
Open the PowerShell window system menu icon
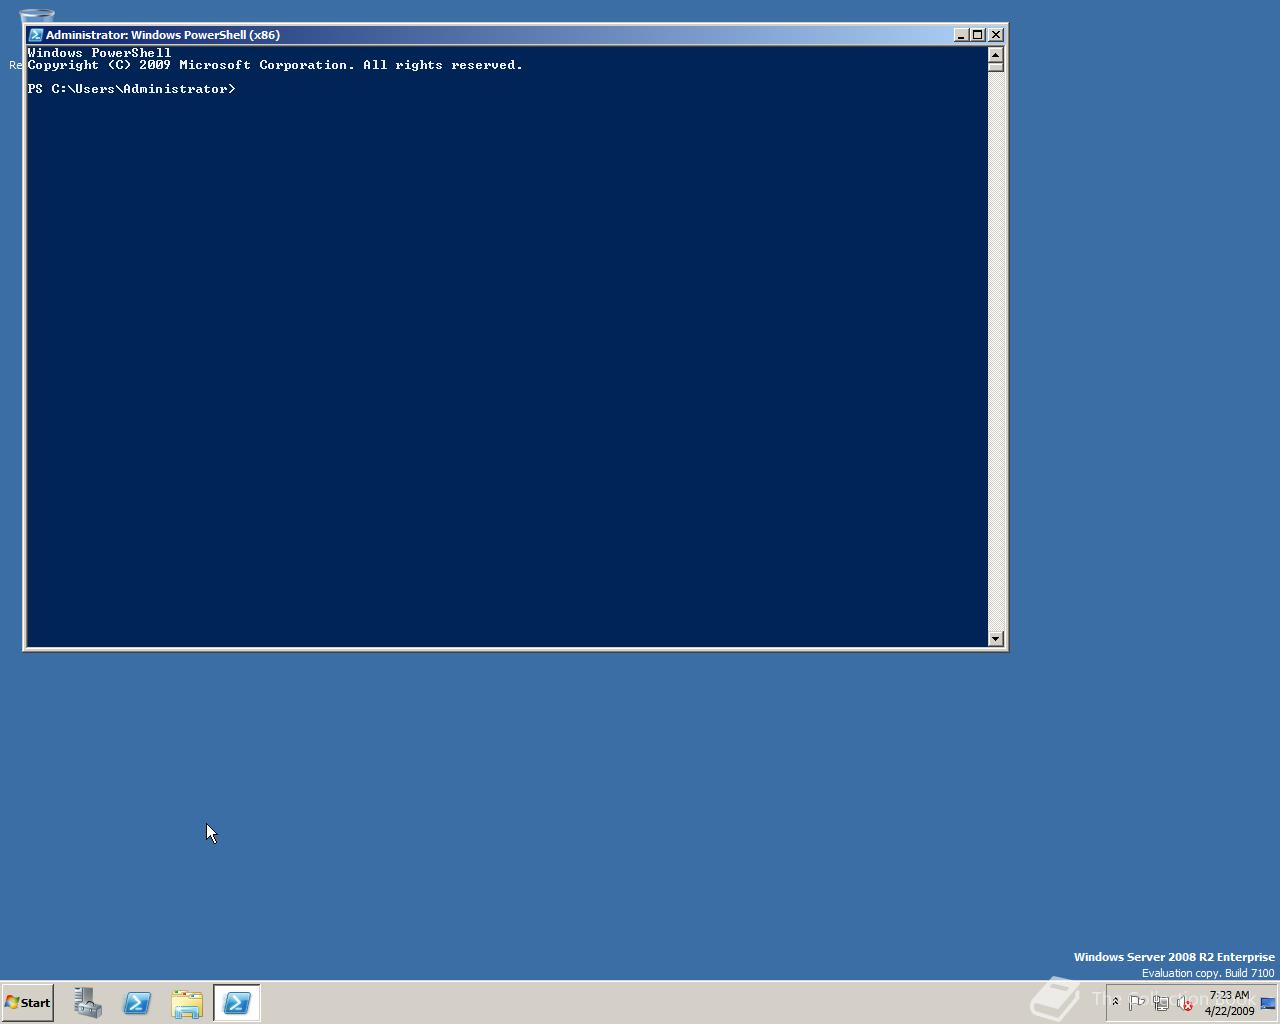pyautogui.click(x=36, y=34)
